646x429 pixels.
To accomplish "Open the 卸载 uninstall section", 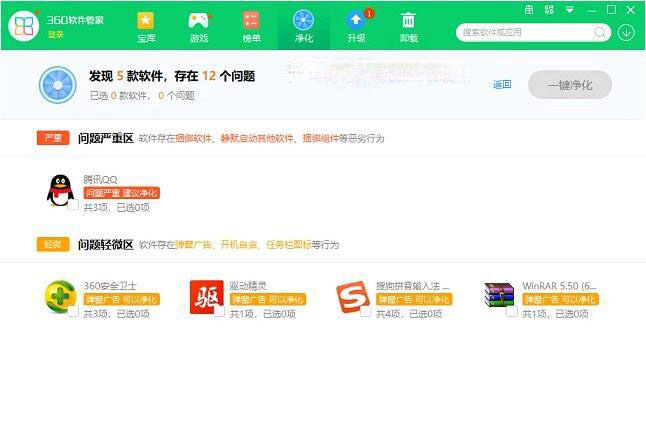I will click(408, 26).
